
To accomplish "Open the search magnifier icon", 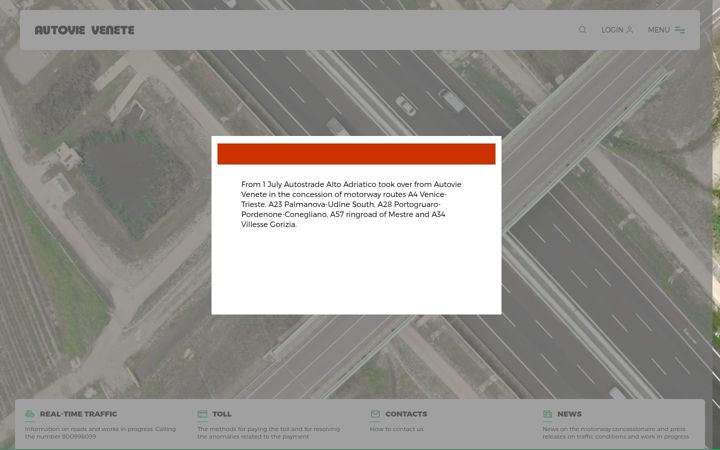I will (x=582, y=30).
